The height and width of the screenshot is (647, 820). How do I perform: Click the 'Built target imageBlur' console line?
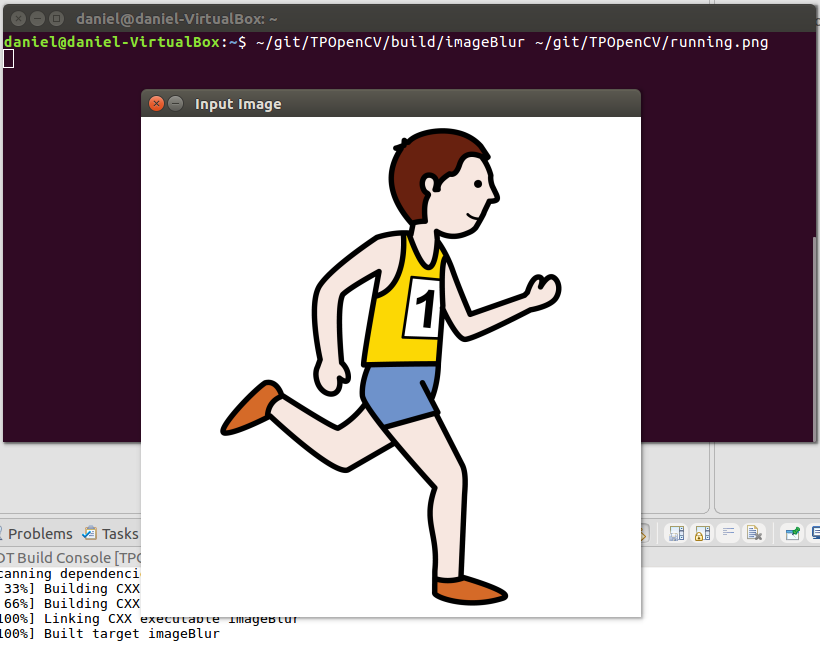click(x=110, y=633)
